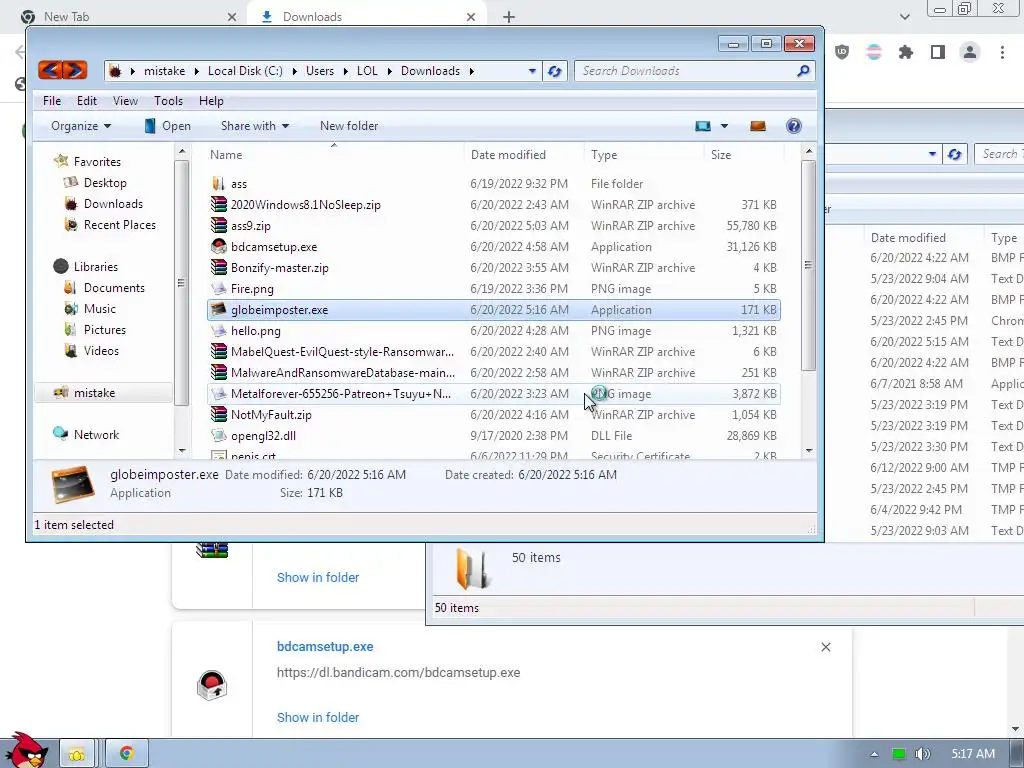
Task: Click the Open toolbar button
Action: 168,126
